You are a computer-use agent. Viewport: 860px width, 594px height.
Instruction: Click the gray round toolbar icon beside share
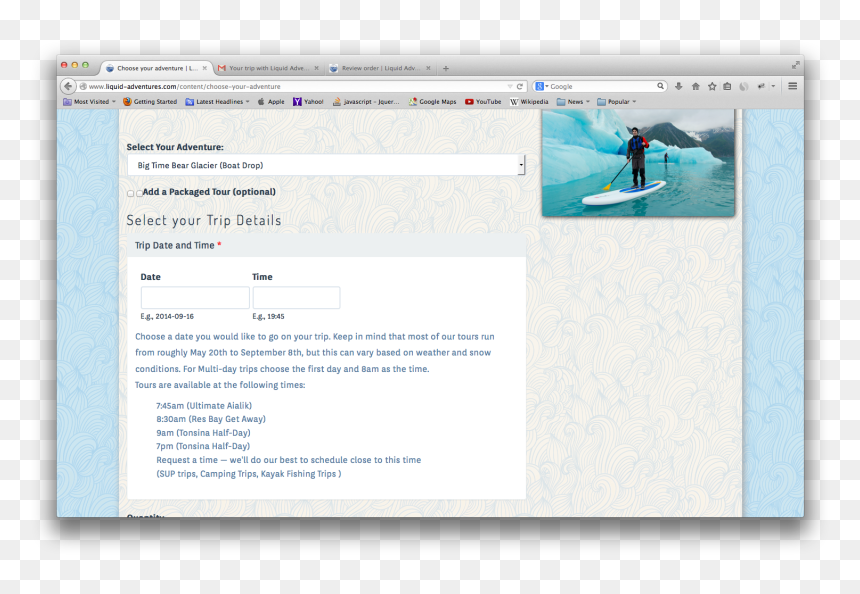click(744, 86)
